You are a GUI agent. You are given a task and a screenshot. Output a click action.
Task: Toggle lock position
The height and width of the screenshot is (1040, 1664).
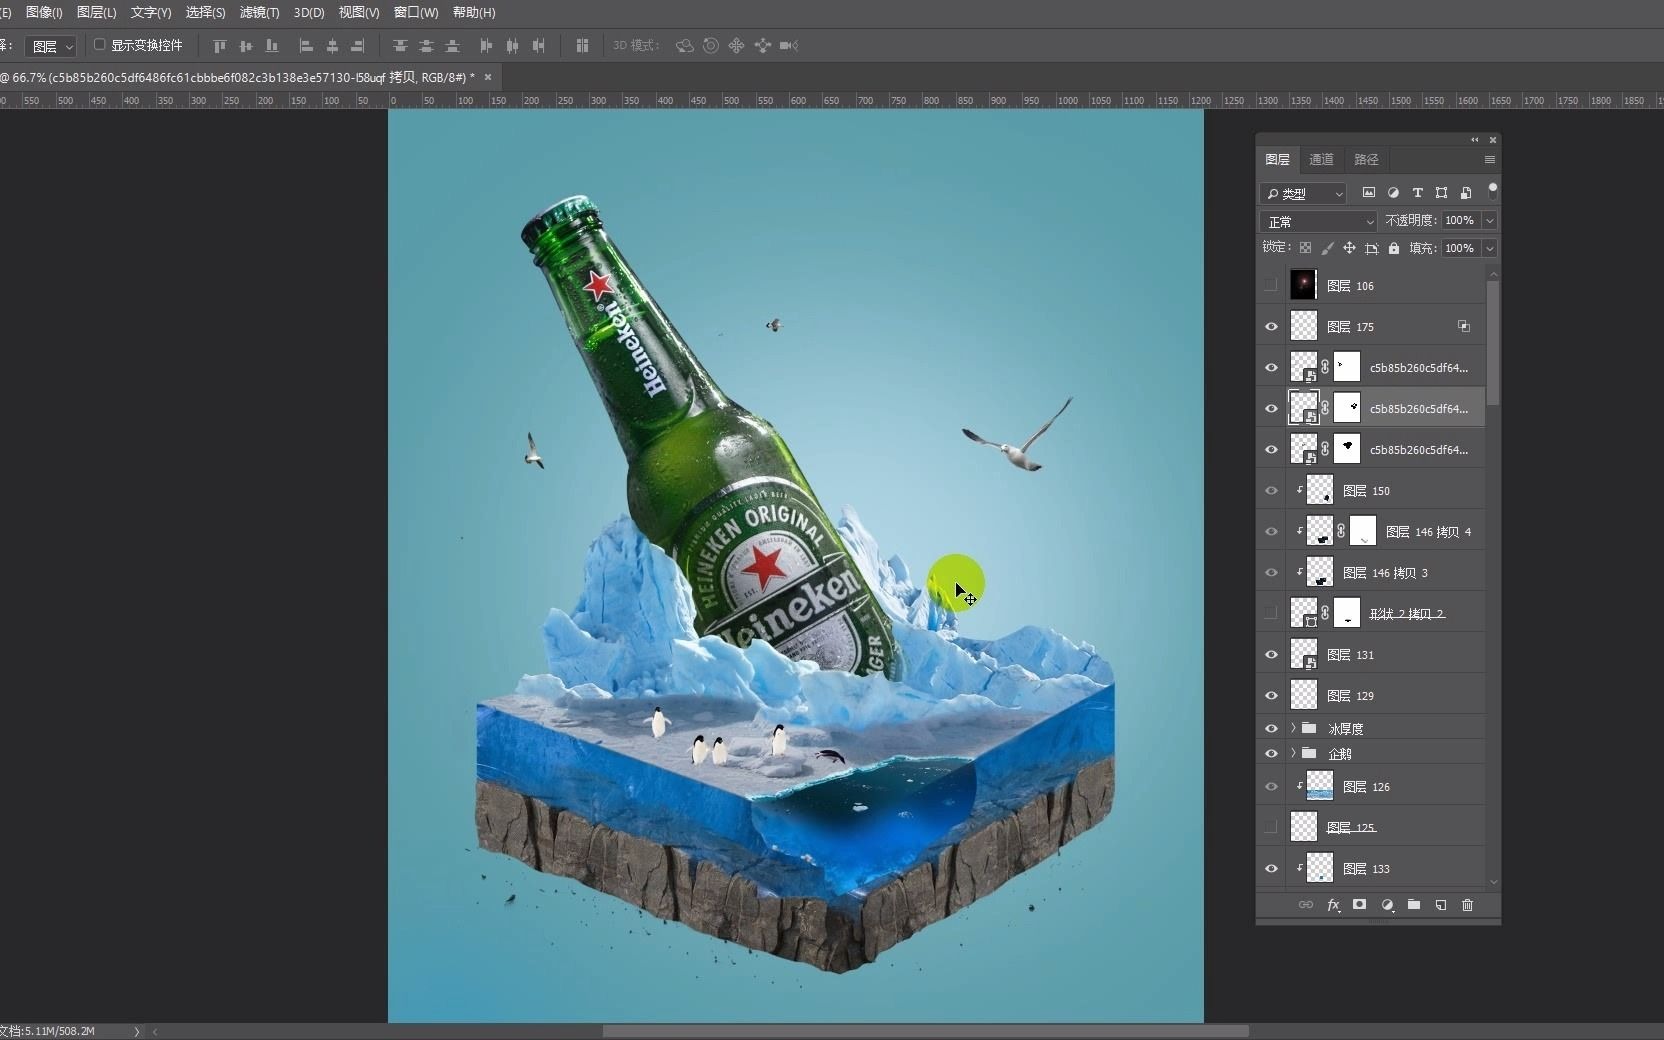(1349, 248)
